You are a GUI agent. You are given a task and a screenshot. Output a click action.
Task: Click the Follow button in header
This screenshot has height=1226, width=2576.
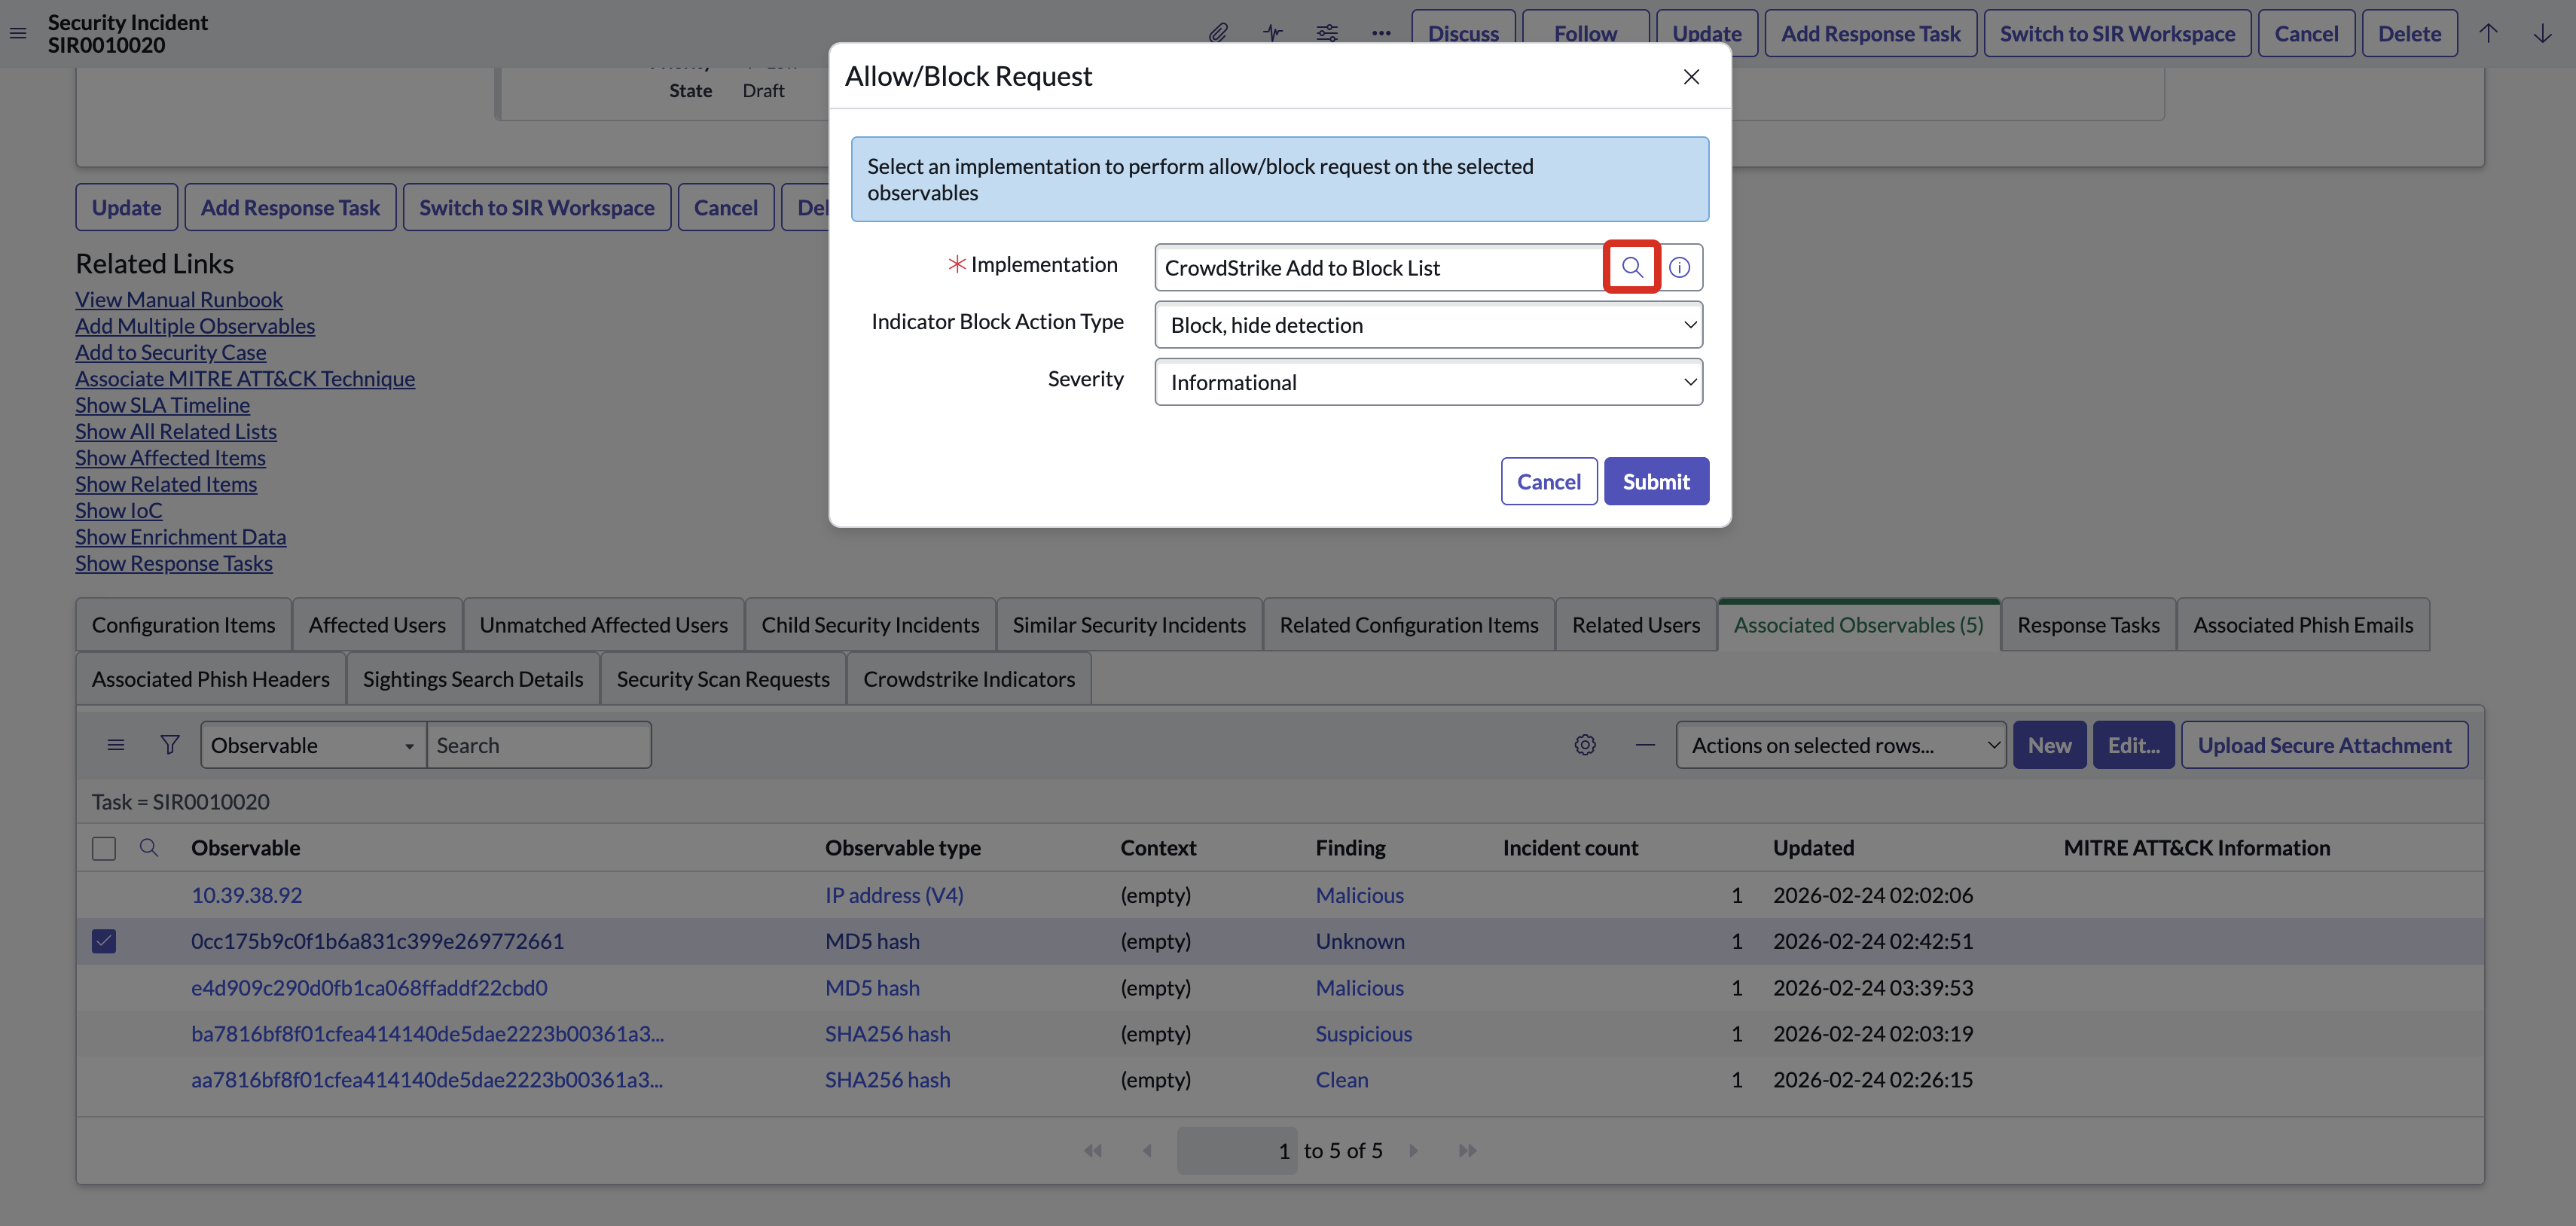[x=1585, y=34]
